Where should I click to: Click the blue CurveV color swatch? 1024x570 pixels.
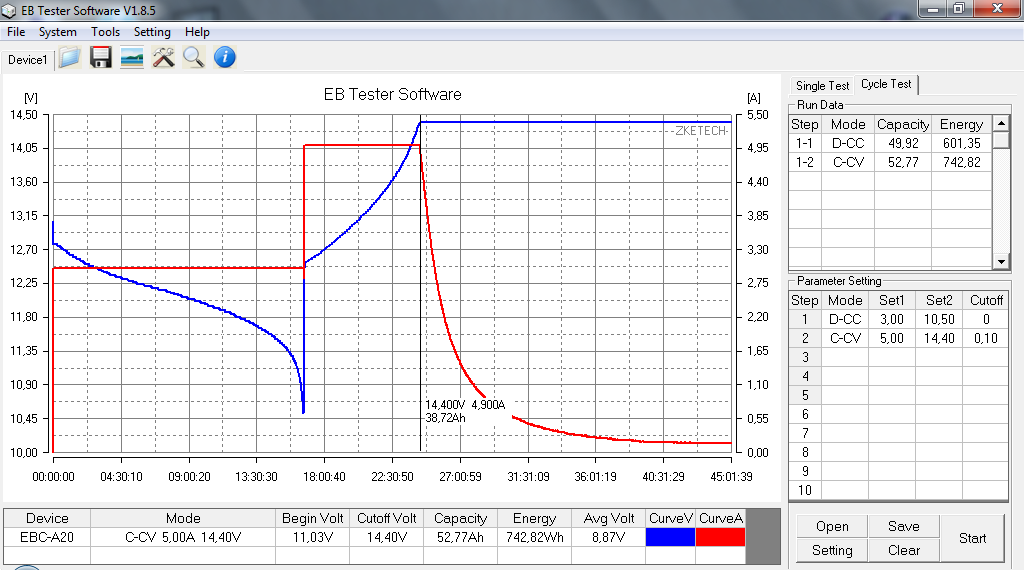(x=670, y=537)
